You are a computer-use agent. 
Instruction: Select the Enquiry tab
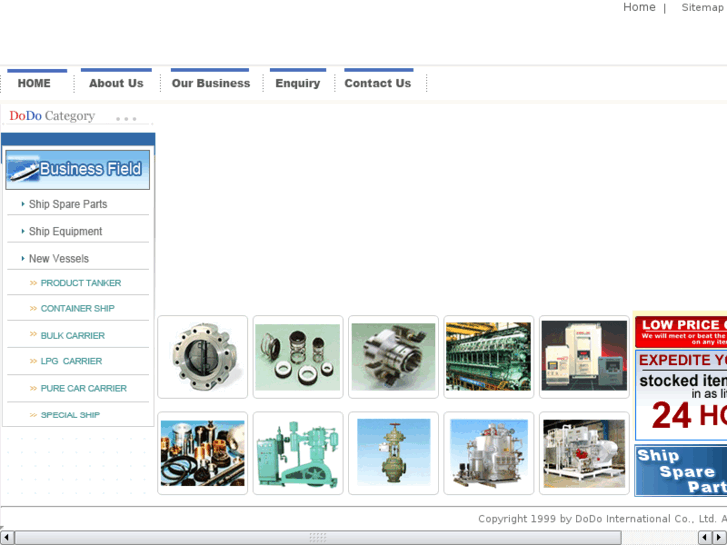click(298, 83)
